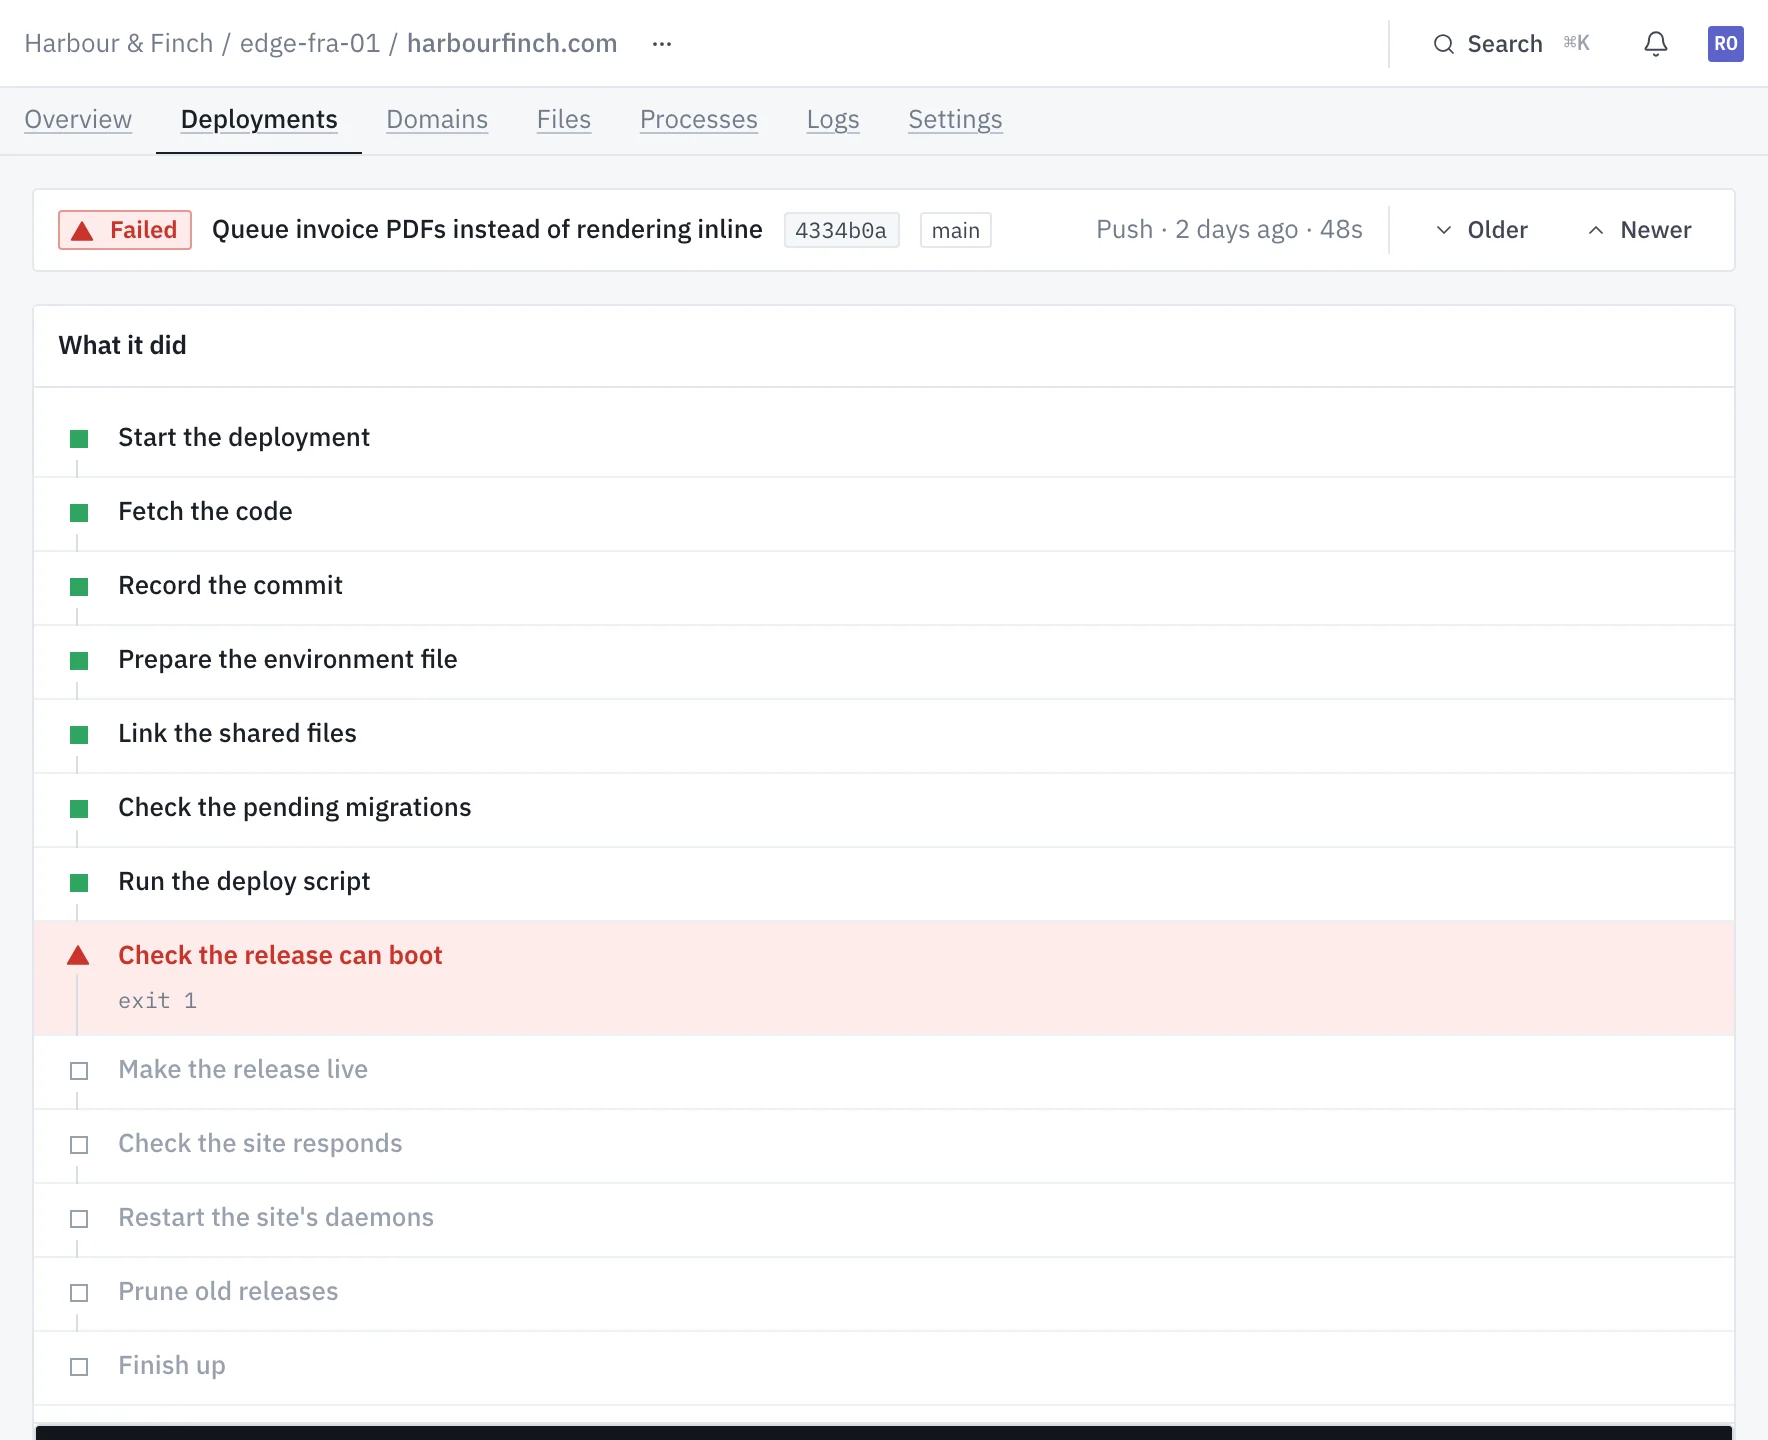
Task: Open the Files tab
Action: pos(564,120)
